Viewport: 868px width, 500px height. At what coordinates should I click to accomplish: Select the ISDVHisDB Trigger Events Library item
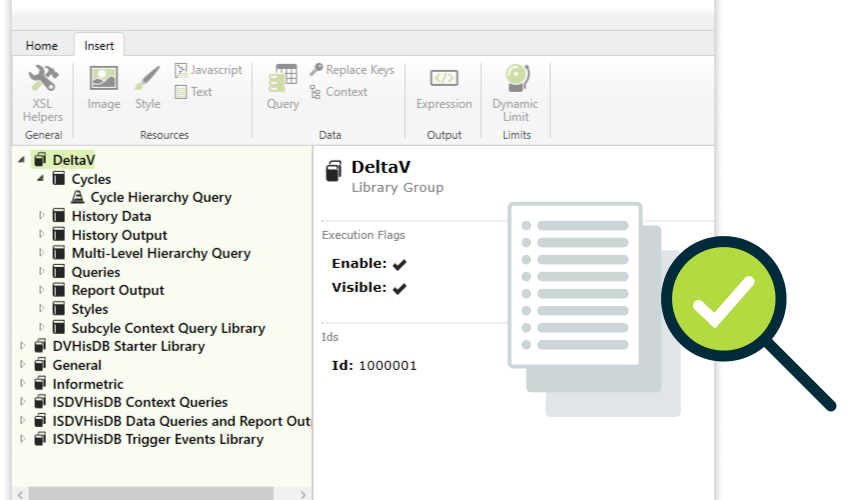tap(158, 439)
